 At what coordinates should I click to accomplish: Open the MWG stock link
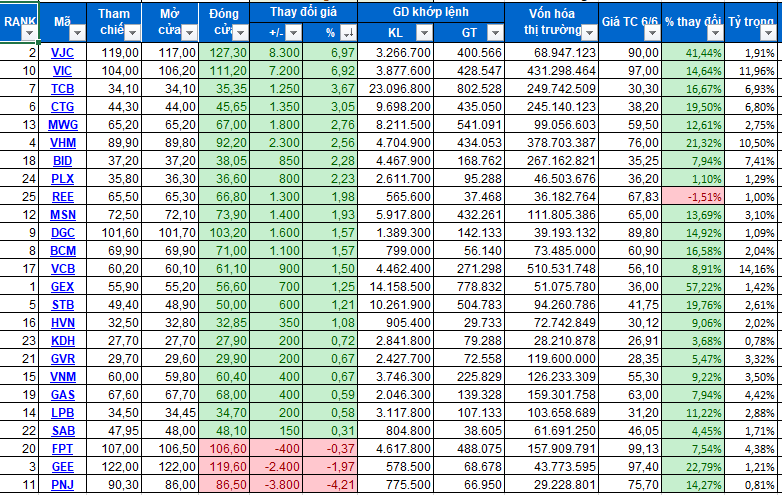coord(63,125)
